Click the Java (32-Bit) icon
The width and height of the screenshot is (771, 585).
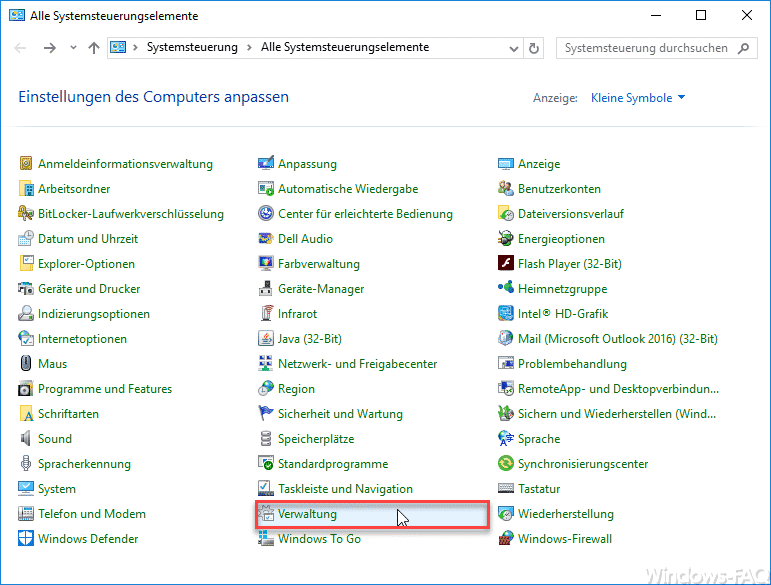266,339
